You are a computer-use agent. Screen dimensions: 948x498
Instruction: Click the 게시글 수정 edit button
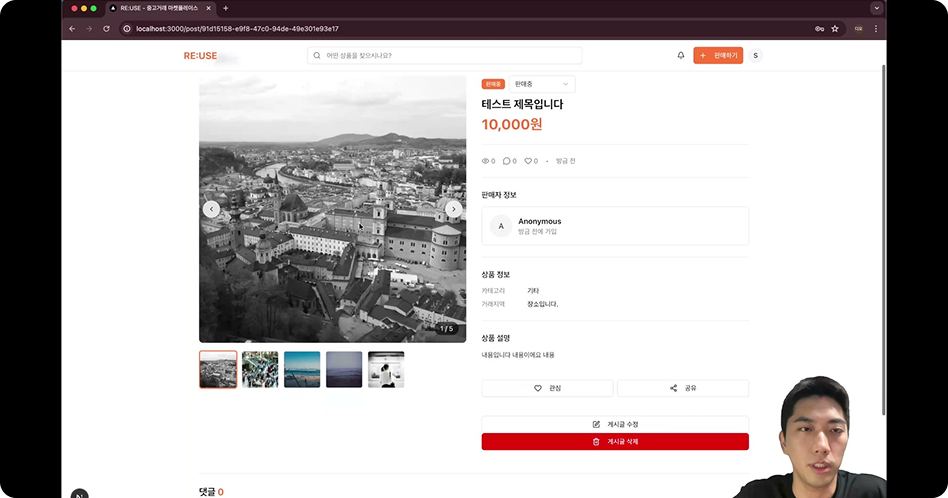click(x=615, y=424)
